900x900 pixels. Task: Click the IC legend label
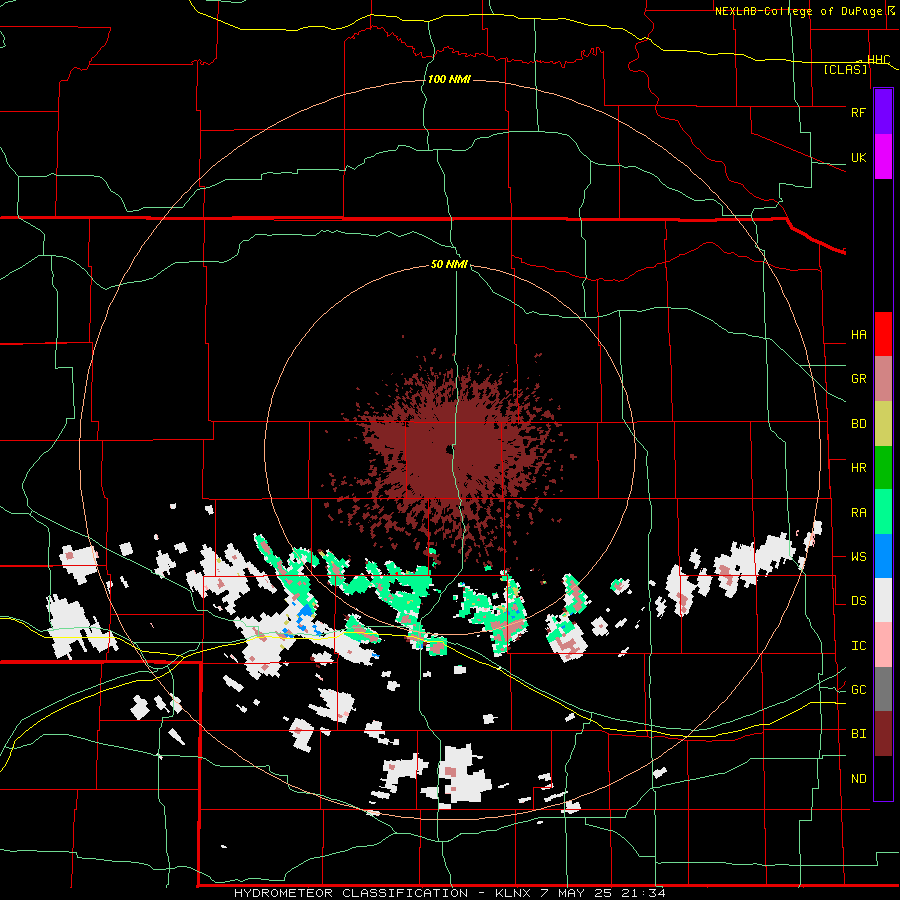(858, 646)
